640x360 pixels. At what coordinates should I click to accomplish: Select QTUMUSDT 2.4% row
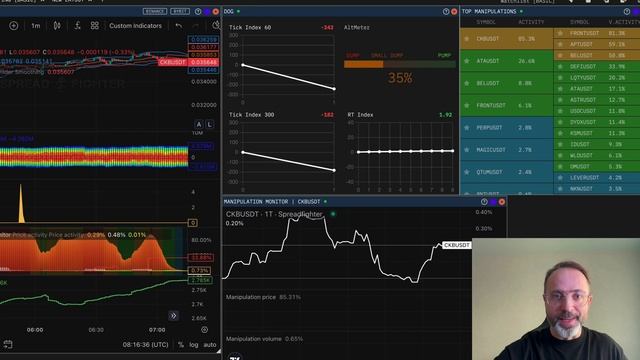[507, 172]
